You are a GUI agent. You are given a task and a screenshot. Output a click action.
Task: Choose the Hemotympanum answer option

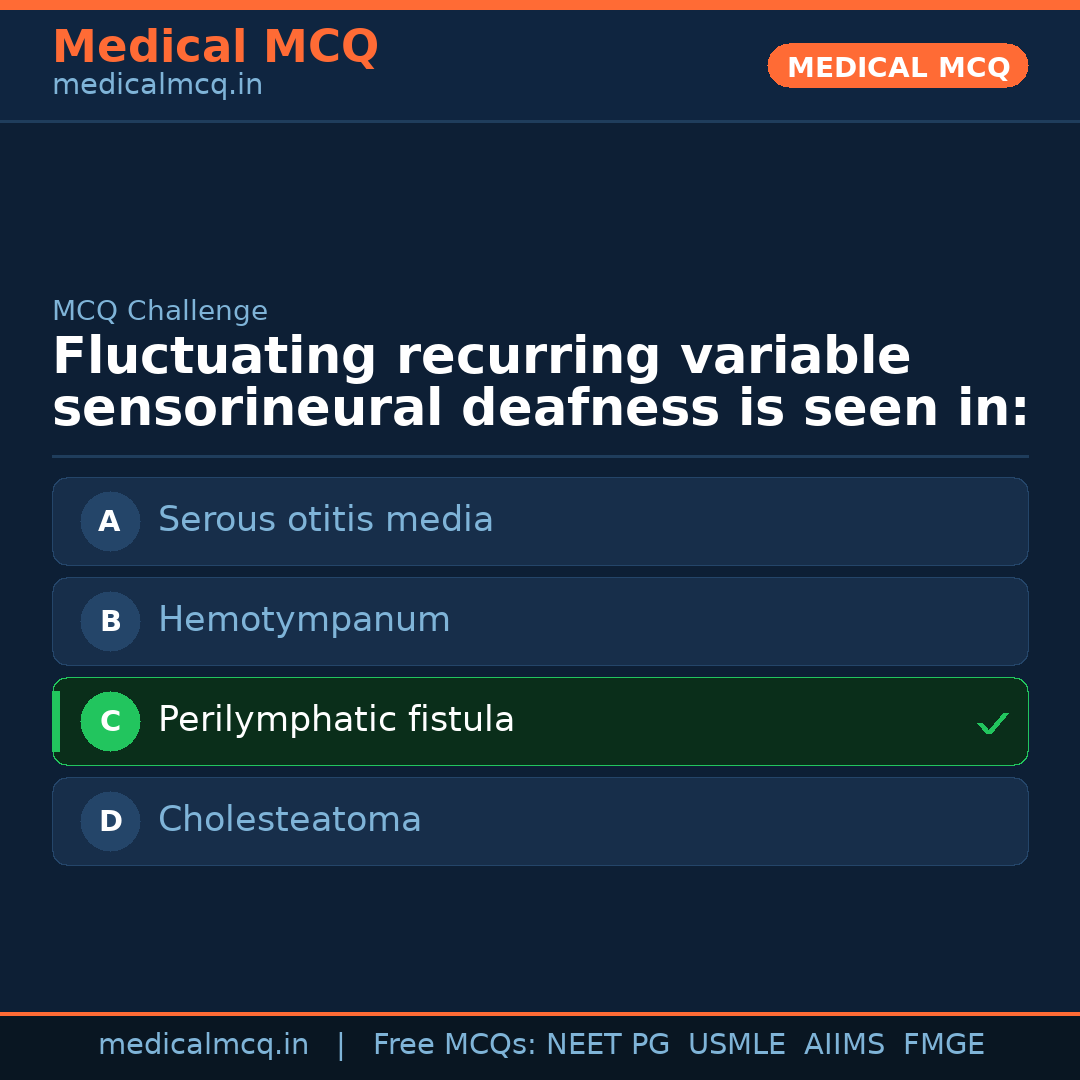pos(304,620)
